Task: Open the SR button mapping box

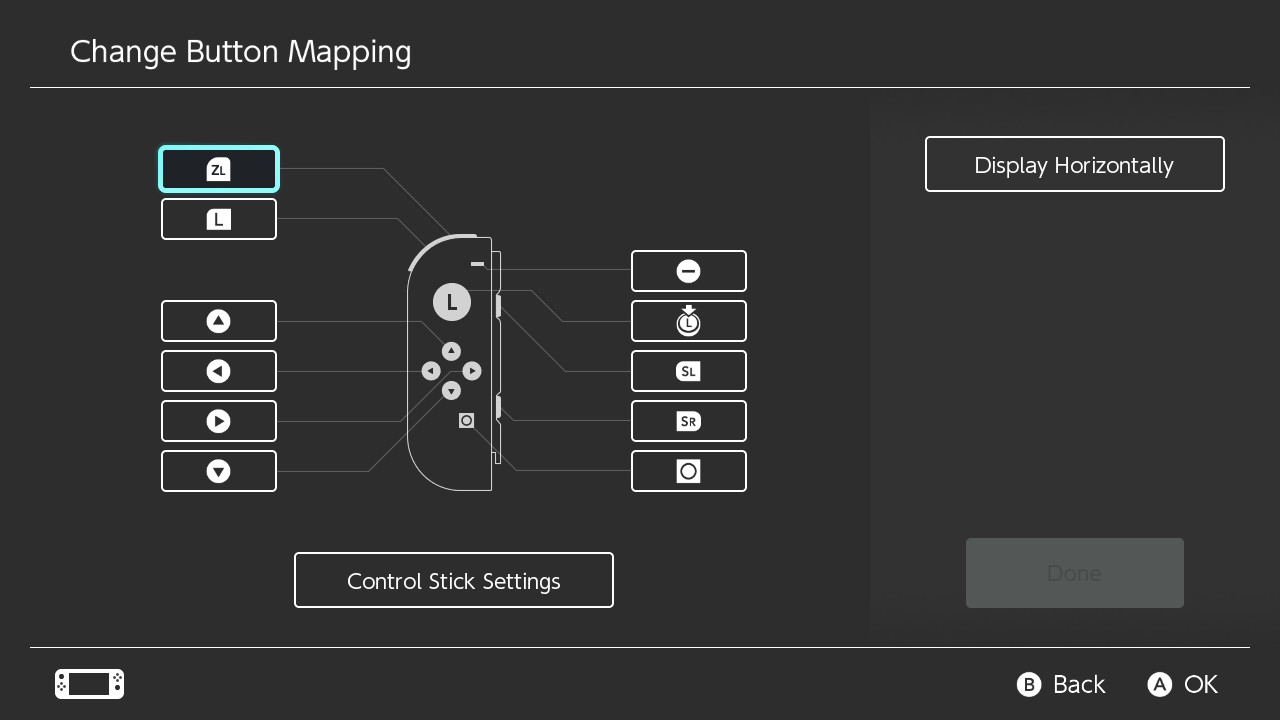Action: pyautogui.click(x=688, y=421)
